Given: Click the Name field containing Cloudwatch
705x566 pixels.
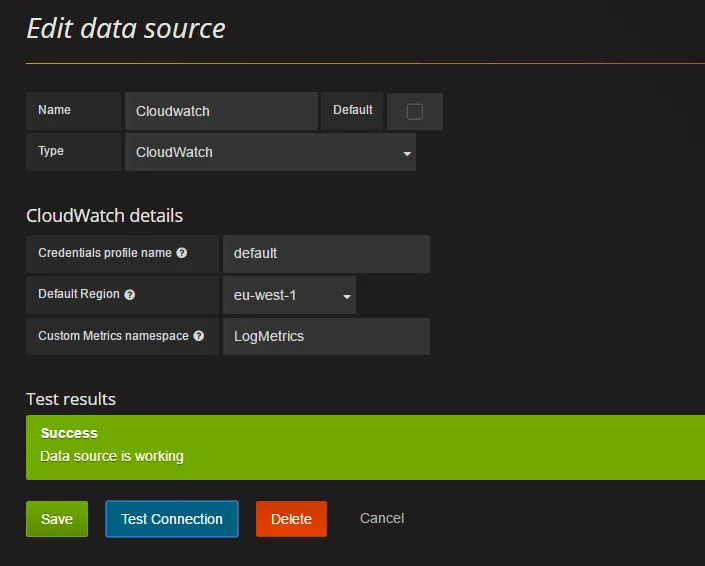Looking at the screenshot, I should pos(221,111).
